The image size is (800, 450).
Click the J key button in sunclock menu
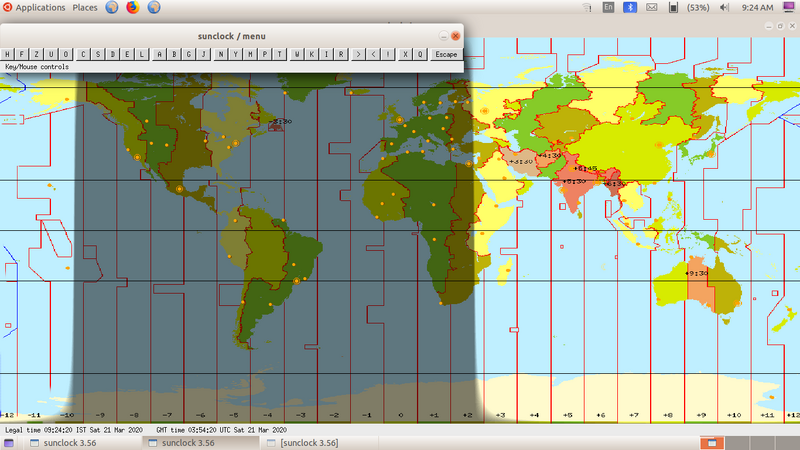(204, 54)
